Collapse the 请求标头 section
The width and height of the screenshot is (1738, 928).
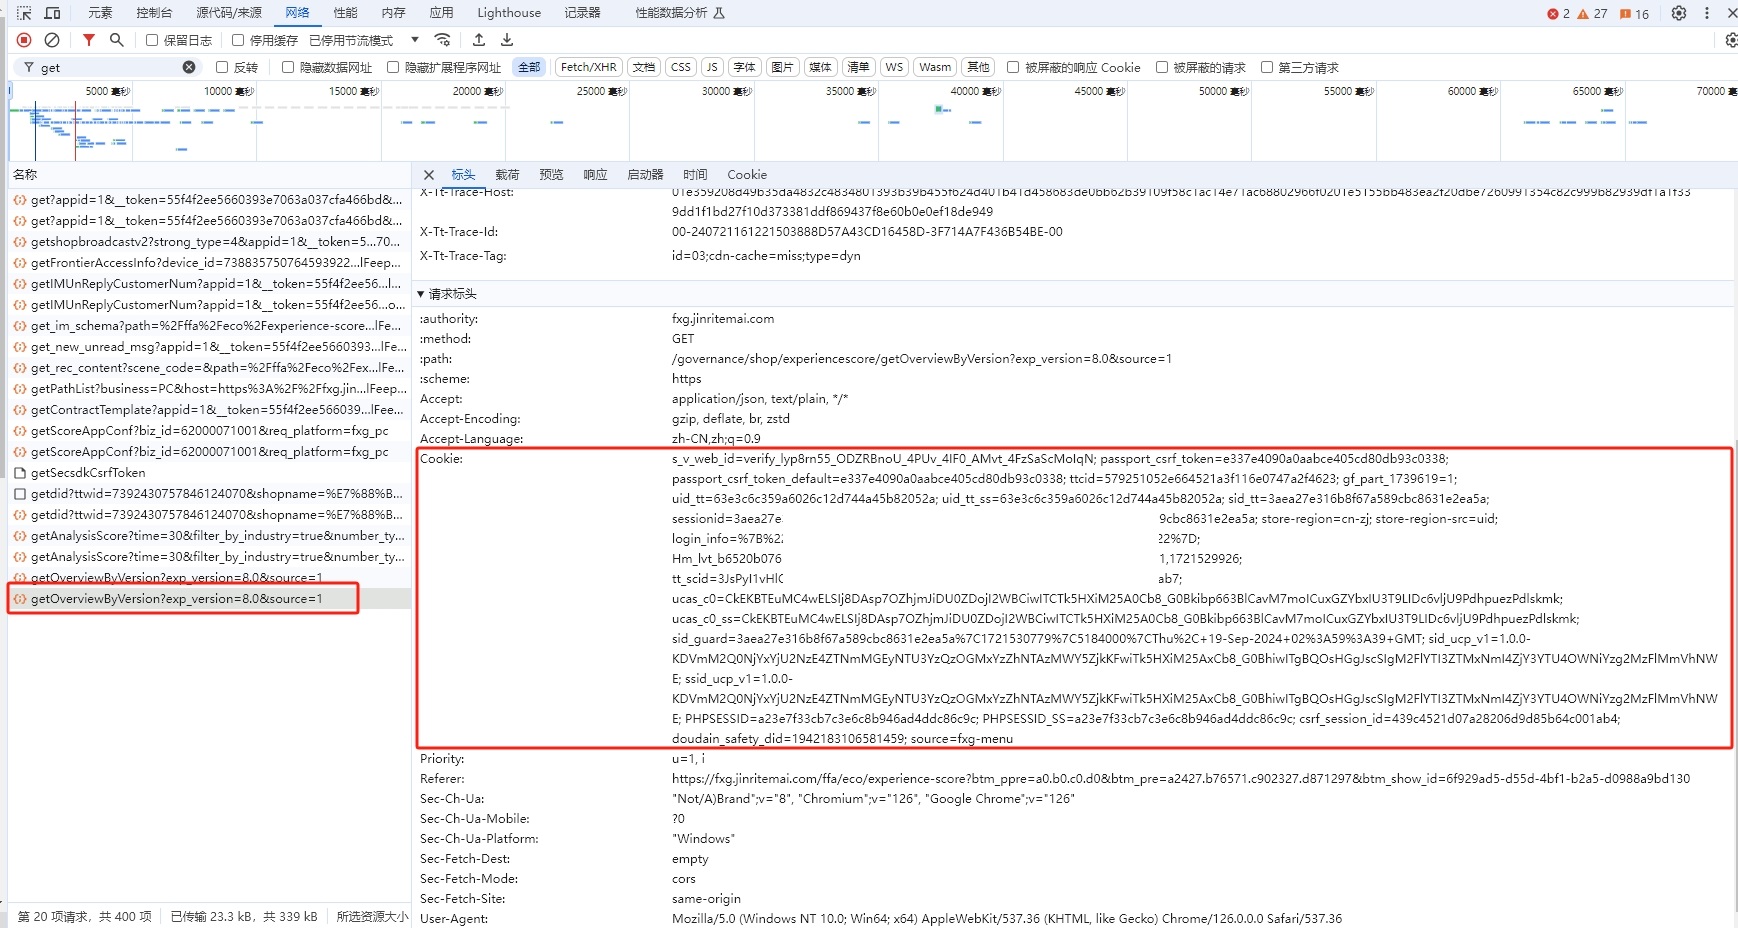(x=421, y=294)
